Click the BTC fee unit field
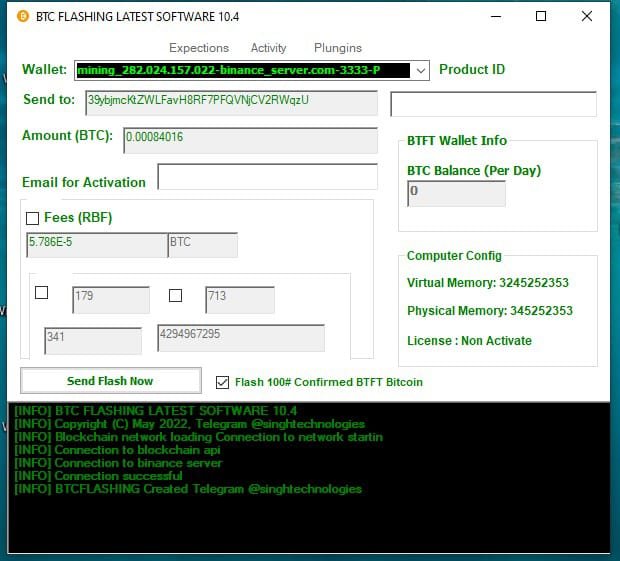620x561 pixels. (203, 245)
